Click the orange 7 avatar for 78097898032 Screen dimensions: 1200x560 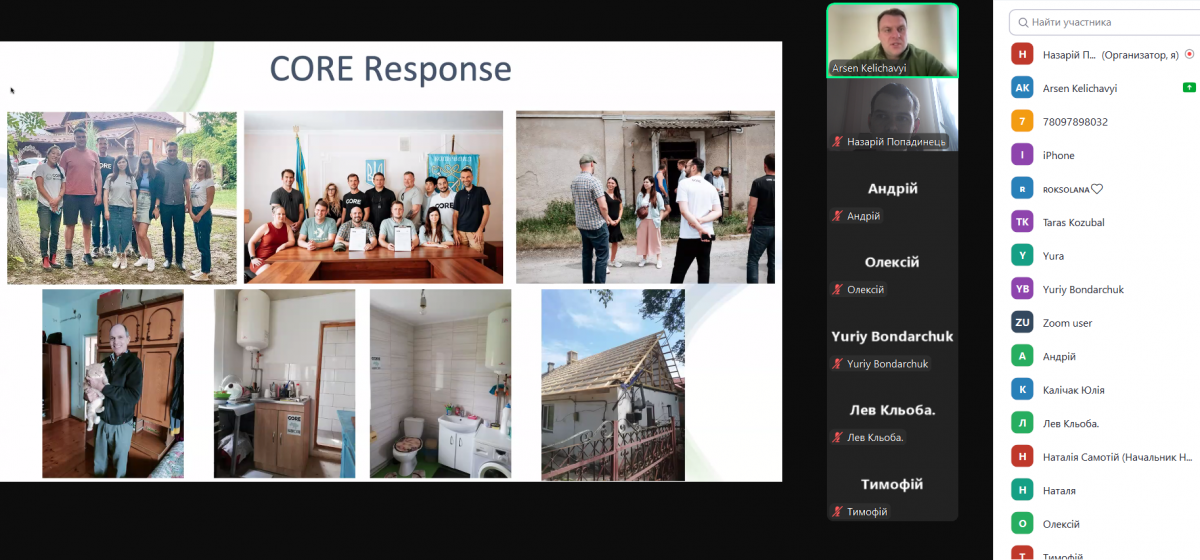[x=1022, y=122]
